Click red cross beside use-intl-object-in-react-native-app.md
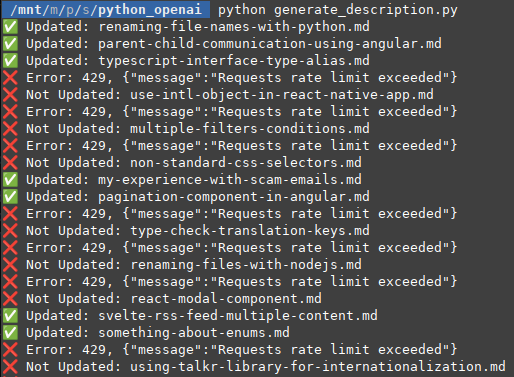 10,95
